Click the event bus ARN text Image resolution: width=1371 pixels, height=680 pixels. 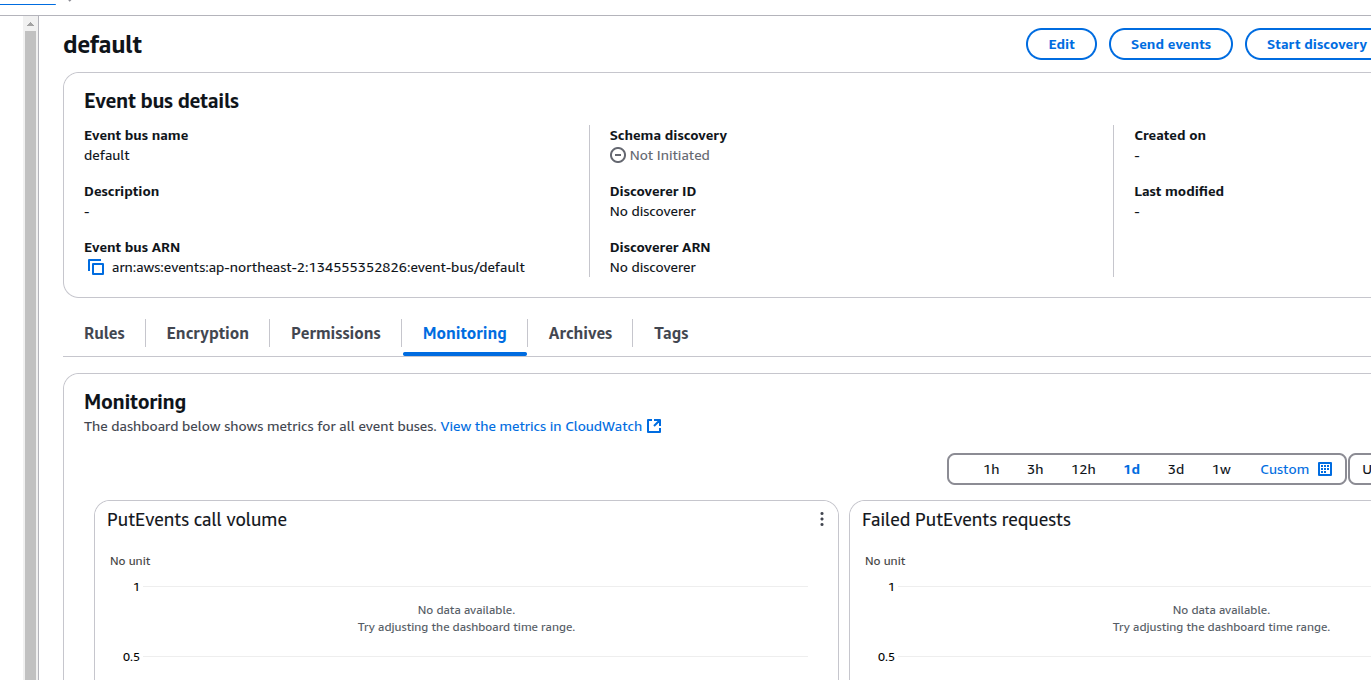(x=318, y=267)
